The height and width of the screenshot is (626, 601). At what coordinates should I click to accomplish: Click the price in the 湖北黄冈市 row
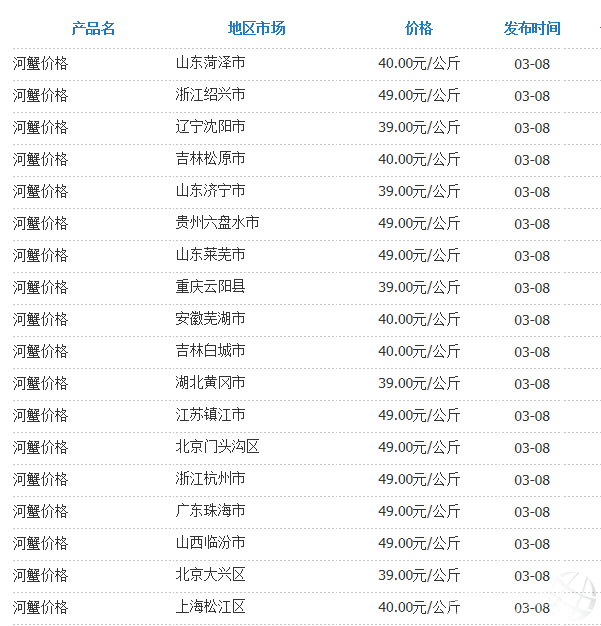tap(419, 384)
